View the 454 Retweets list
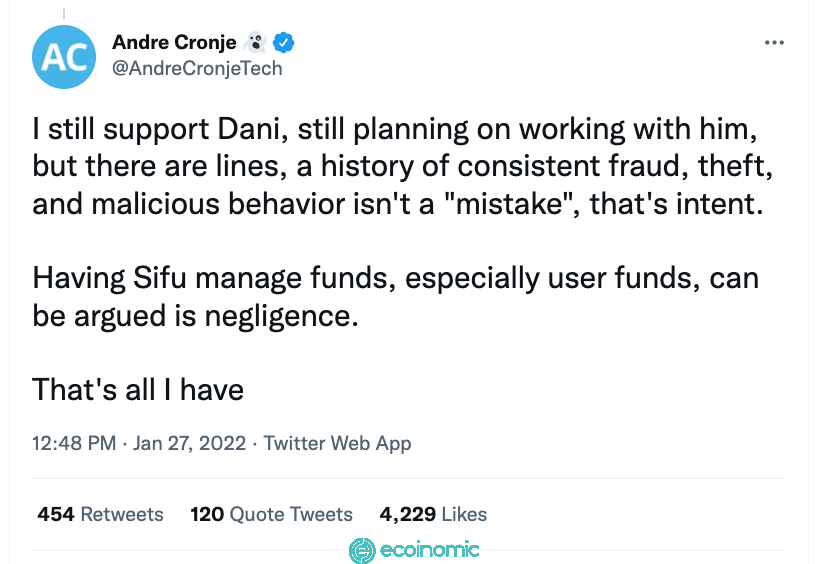Image resolution: width=828 pixels, height=564 pixels. click(100, 514)
